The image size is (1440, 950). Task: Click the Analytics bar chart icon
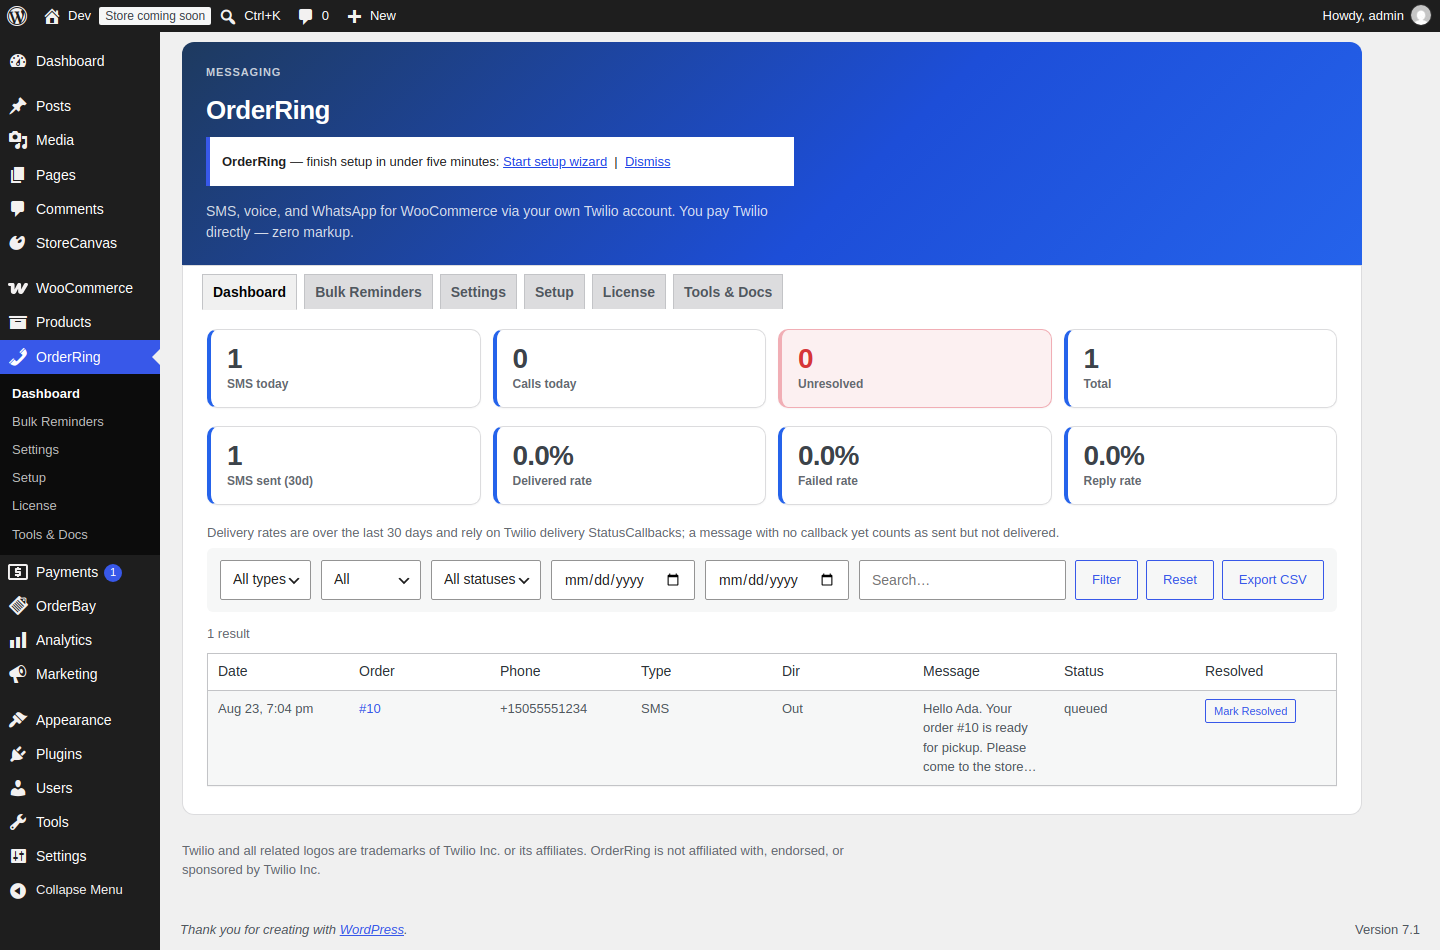point(18,640)
